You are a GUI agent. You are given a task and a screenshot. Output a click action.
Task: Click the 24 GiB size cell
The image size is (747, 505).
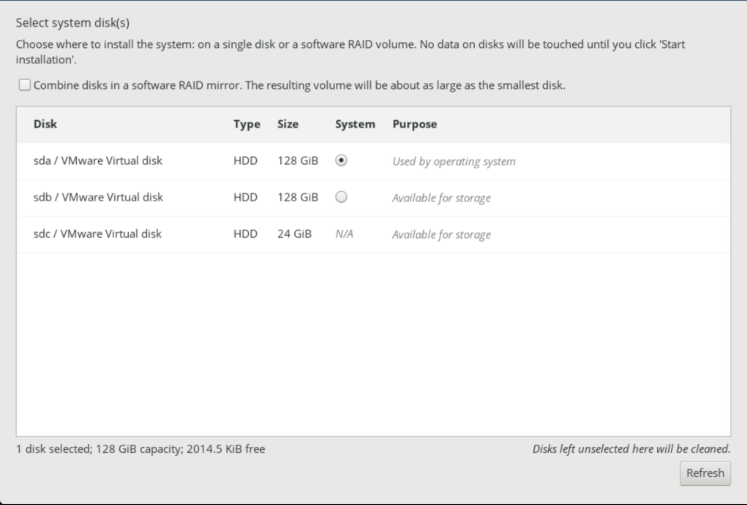294,234
